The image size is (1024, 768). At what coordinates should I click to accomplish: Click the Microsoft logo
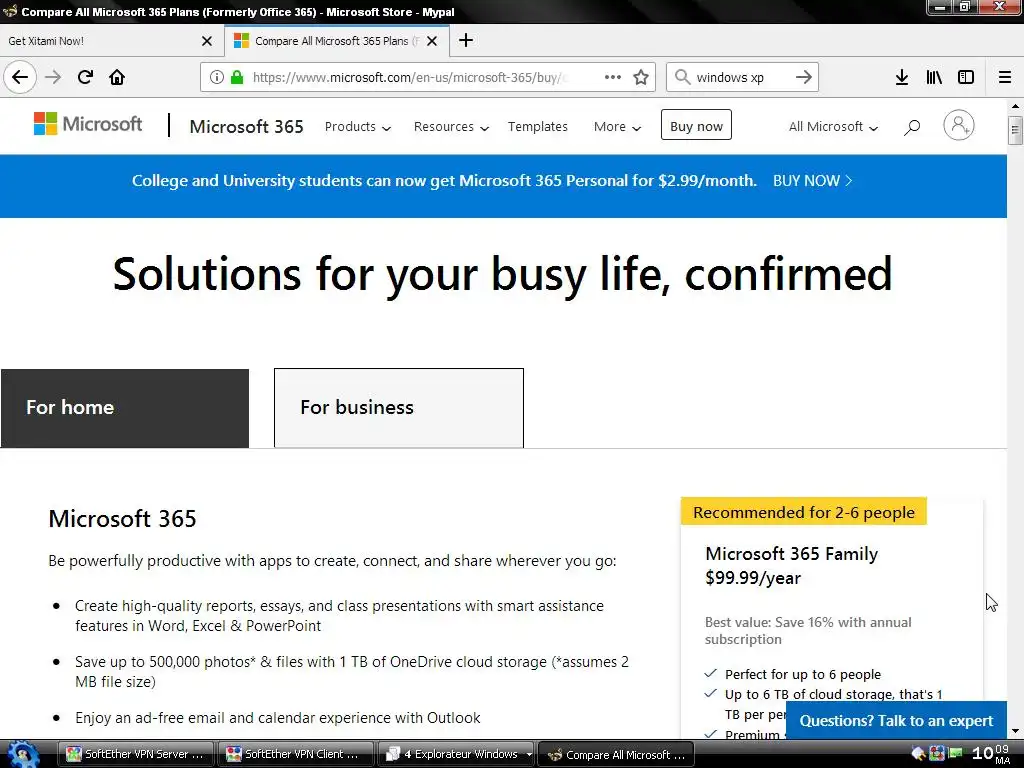tap(88, 123)
